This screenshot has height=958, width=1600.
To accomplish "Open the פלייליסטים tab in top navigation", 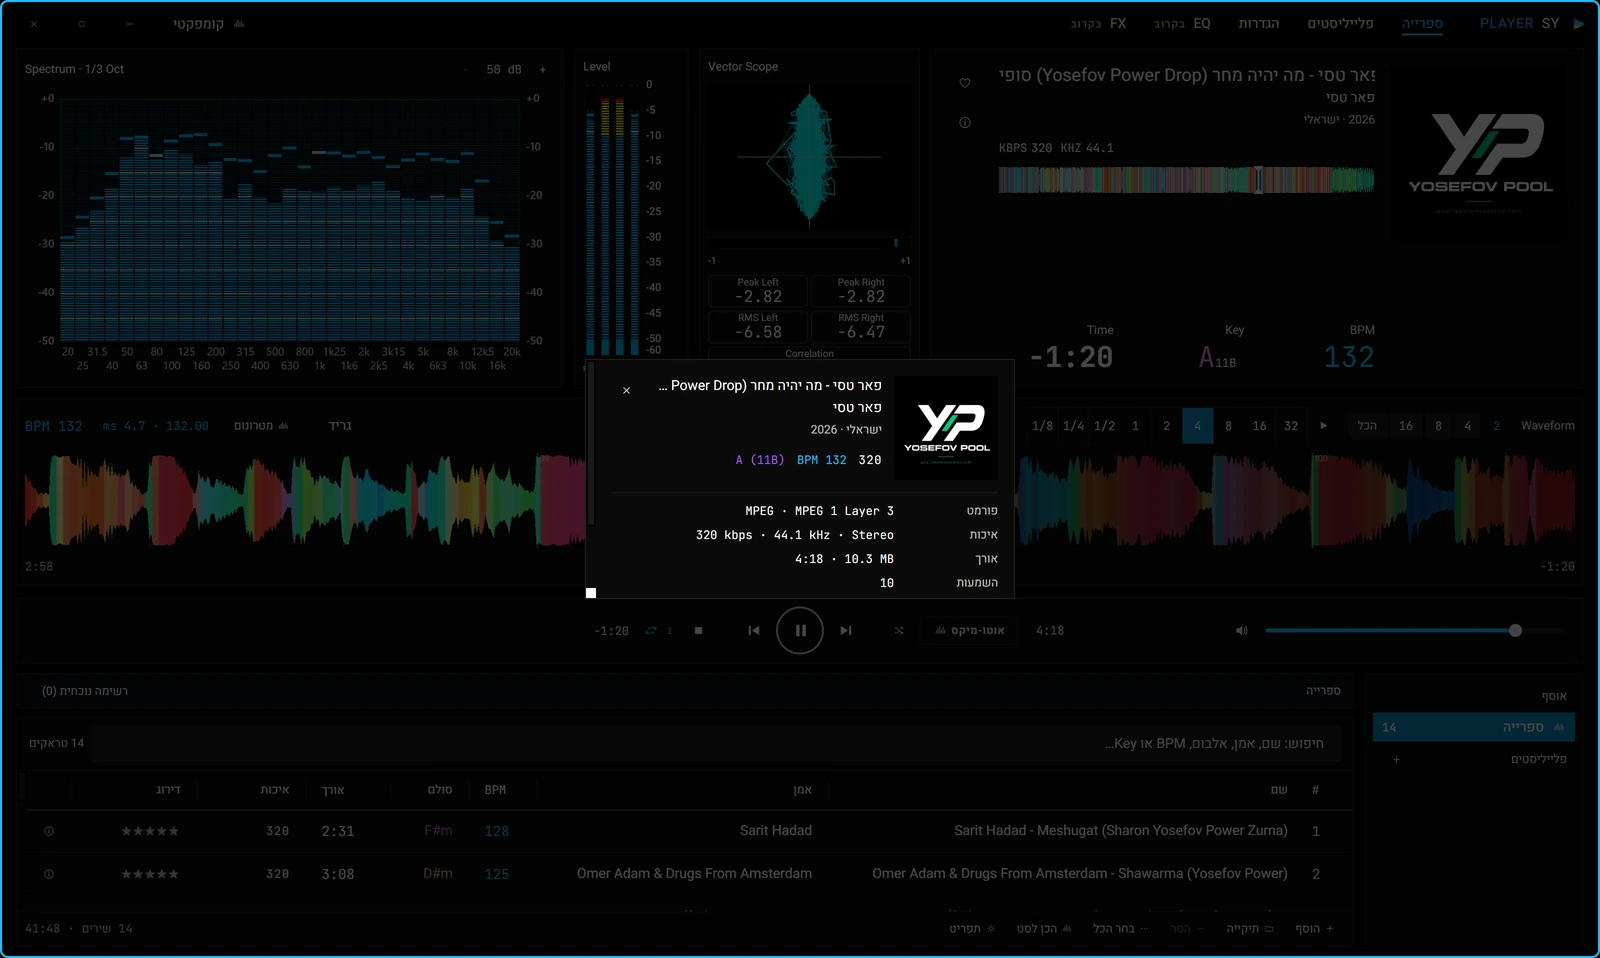I will pyautogui.click(x=1340, y=23).
